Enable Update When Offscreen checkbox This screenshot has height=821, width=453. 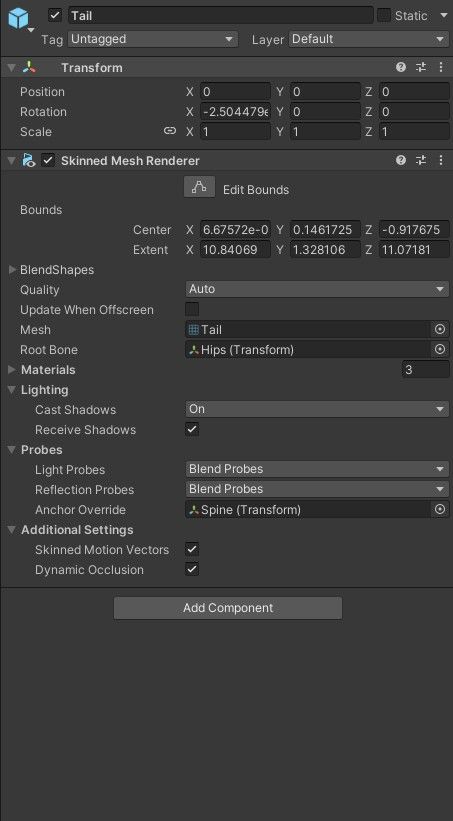coord(192,309)
